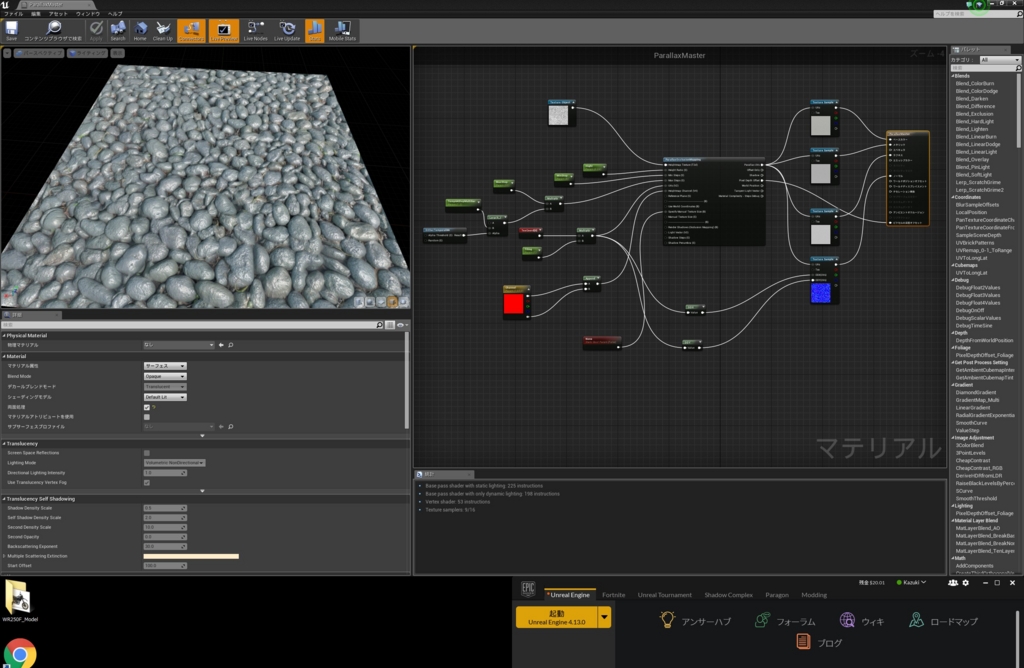Open the Wiki globe icon in the launcher
This screenshot has height=668, width=1024.
coord(847,620)
